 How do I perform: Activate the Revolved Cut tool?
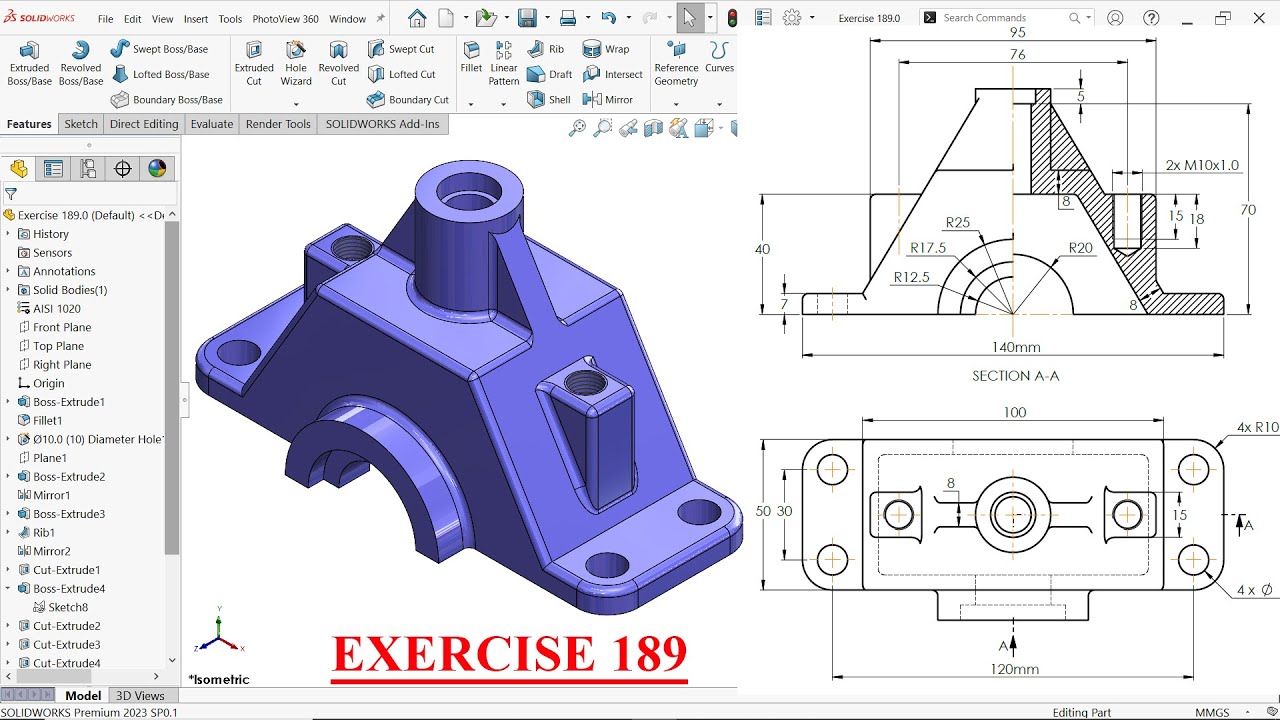(339, 64)
